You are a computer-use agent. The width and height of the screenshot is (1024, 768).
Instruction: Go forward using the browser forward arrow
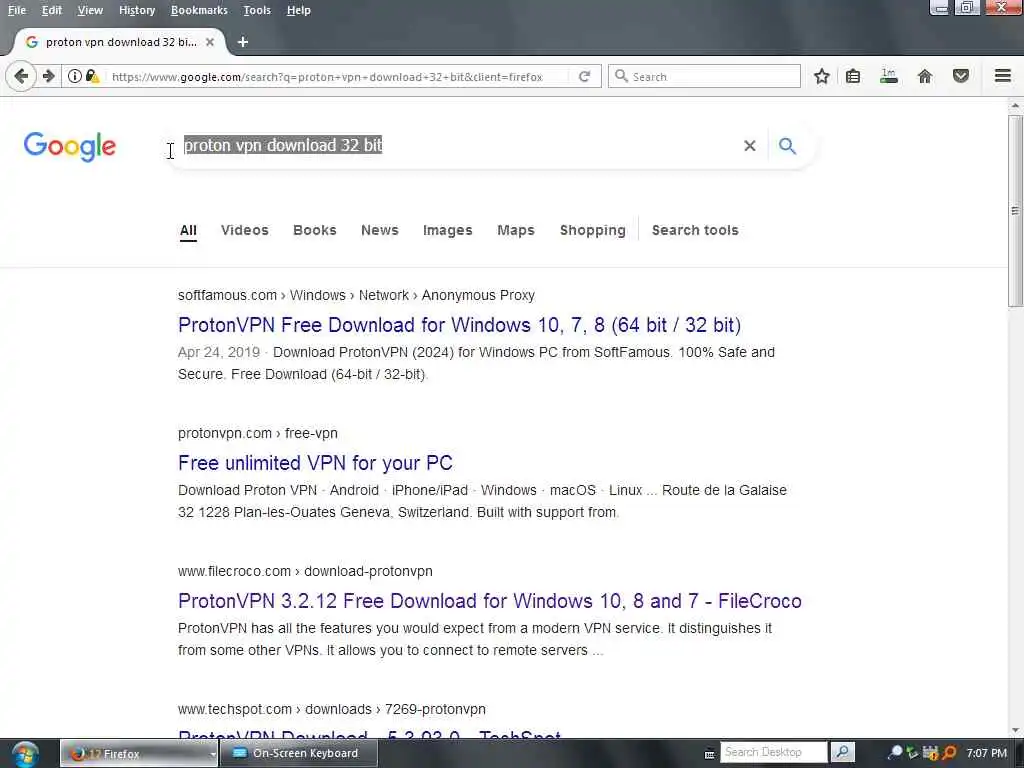coord(48,76)
